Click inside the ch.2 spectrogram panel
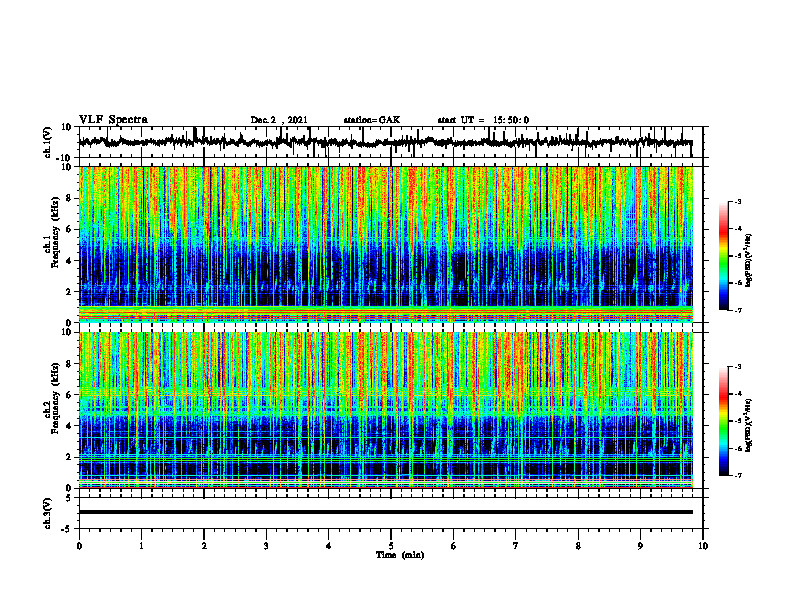 tap(386, 410)
